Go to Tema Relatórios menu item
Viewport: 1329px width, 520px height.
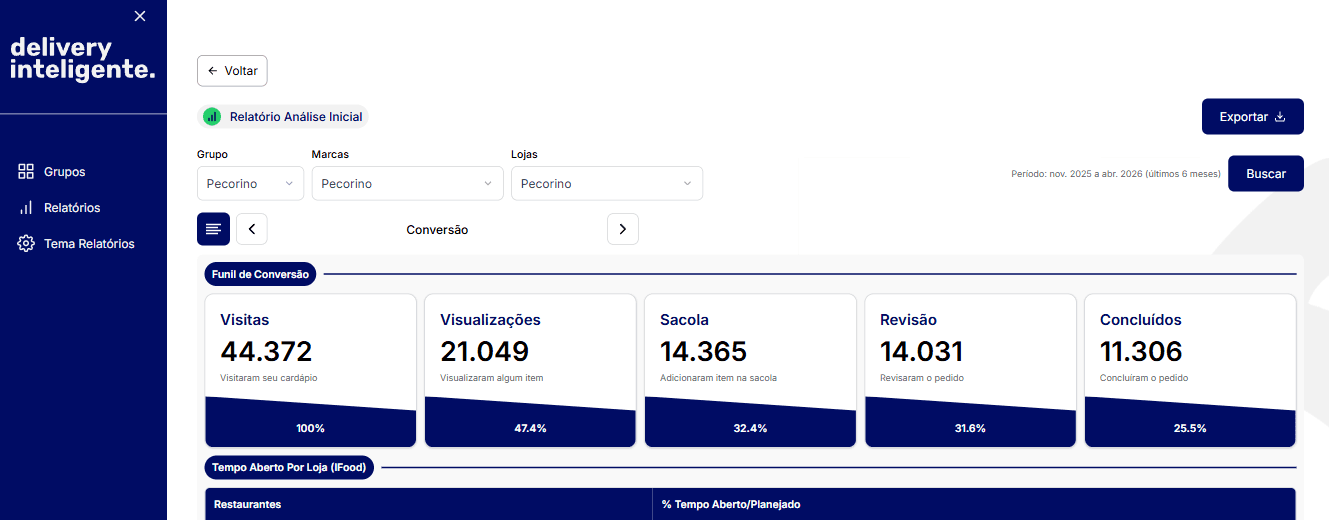[x=89, y=244]
